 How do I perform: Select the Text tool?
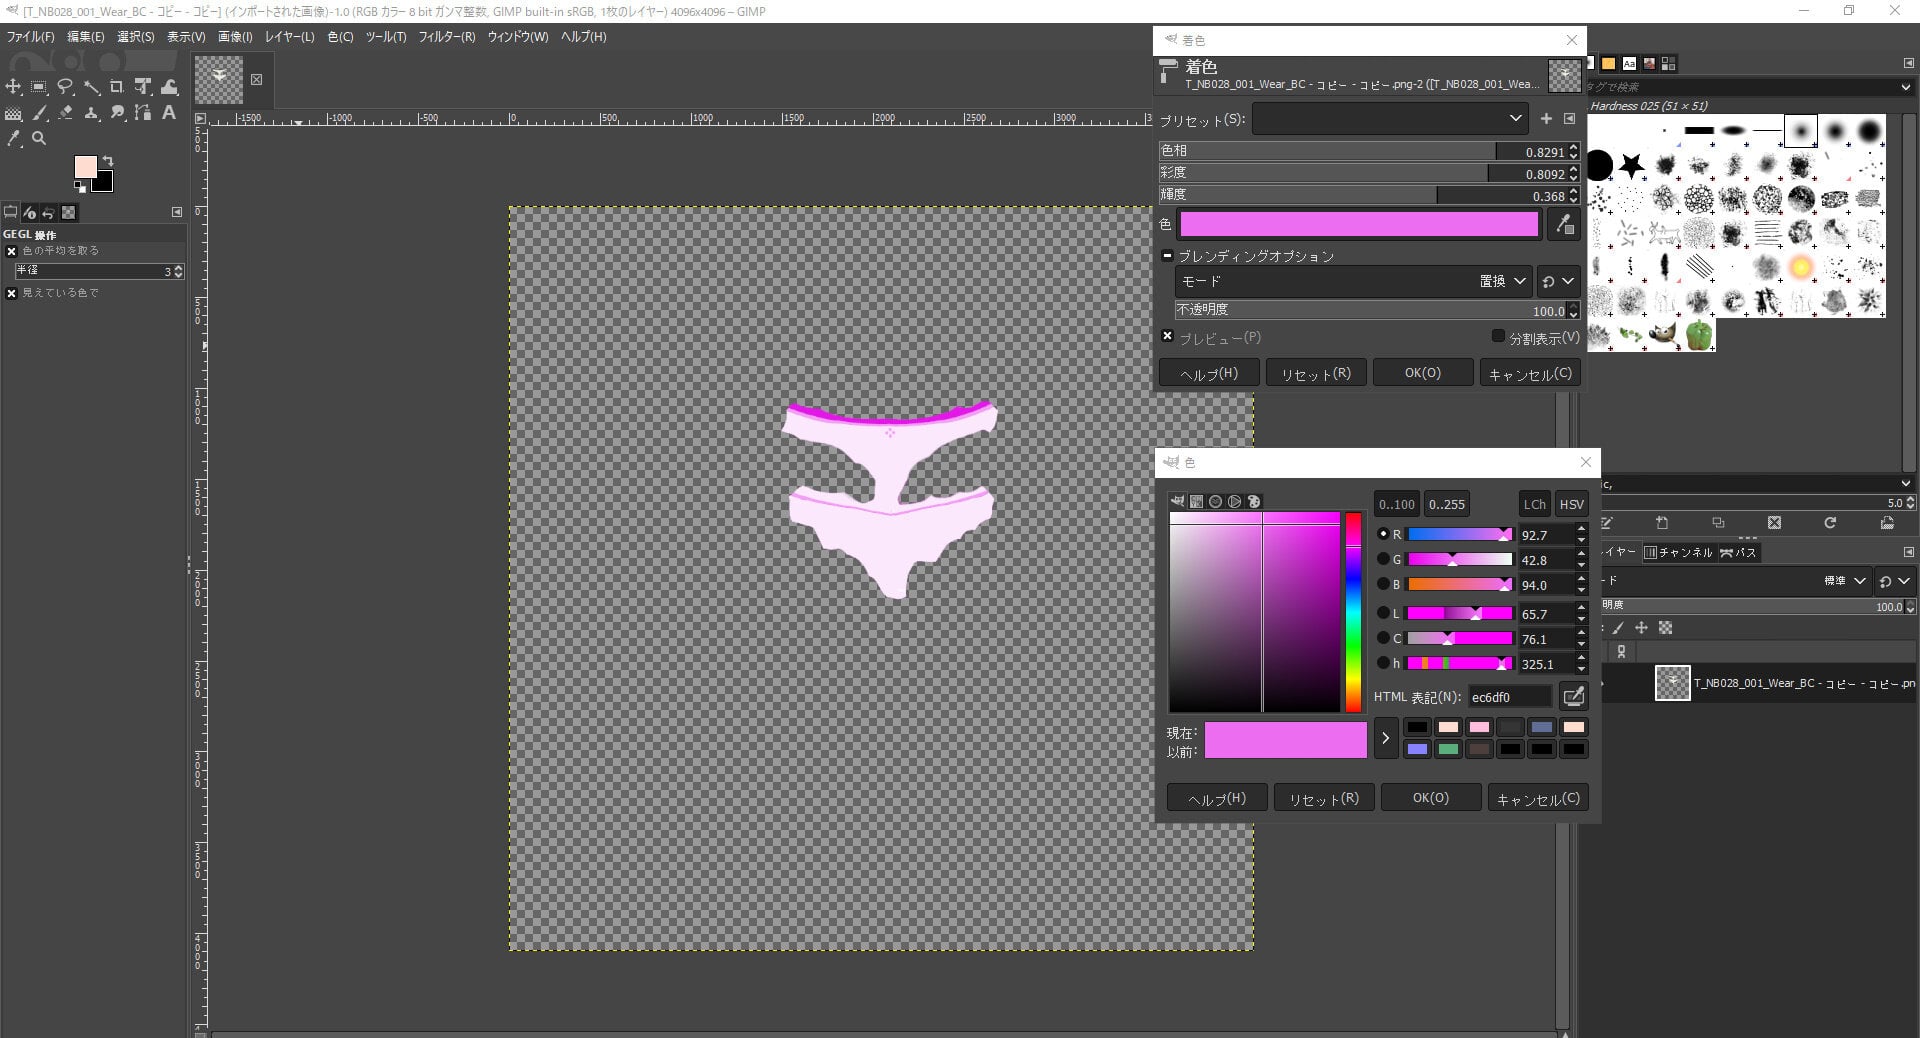point(169,113)
